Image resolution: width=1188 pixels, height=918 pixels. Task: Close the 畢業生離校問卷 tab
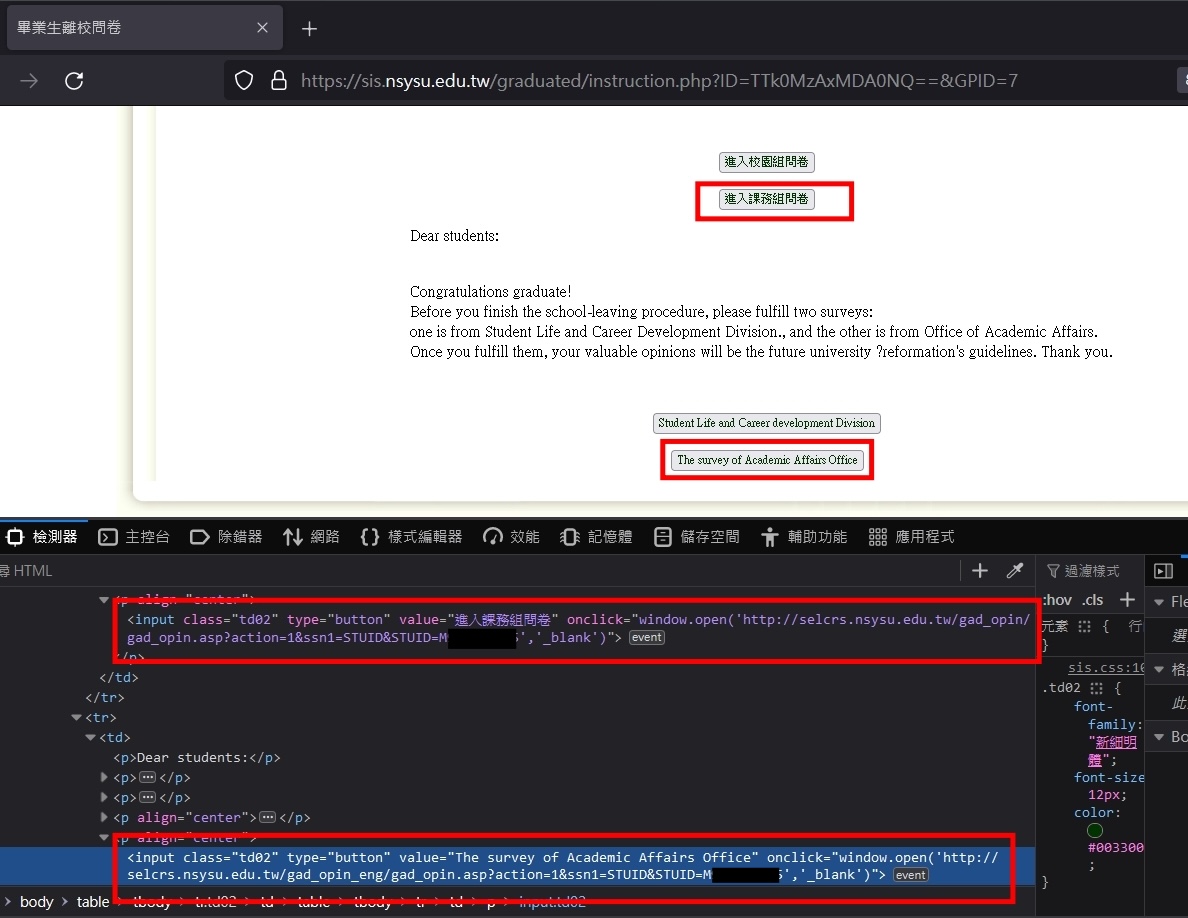click(262, 27)
